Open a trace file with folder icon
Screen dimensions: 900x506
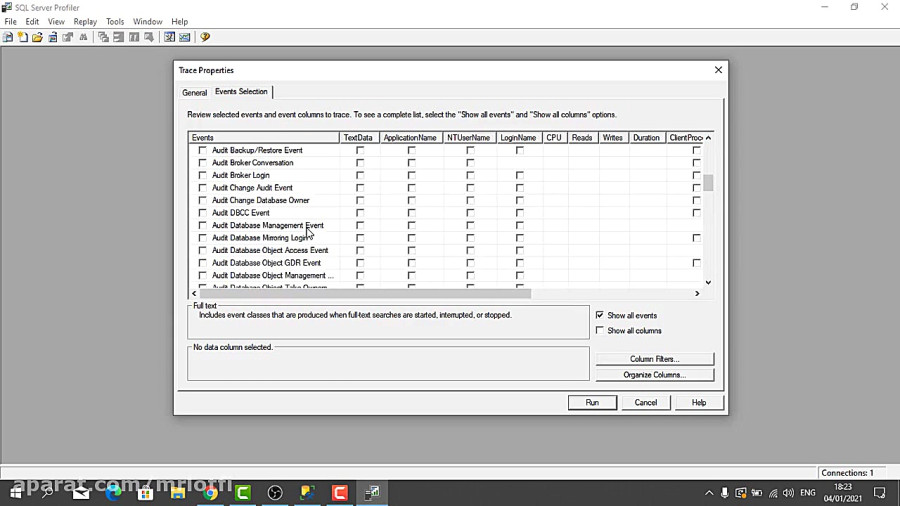click(37, 37)
